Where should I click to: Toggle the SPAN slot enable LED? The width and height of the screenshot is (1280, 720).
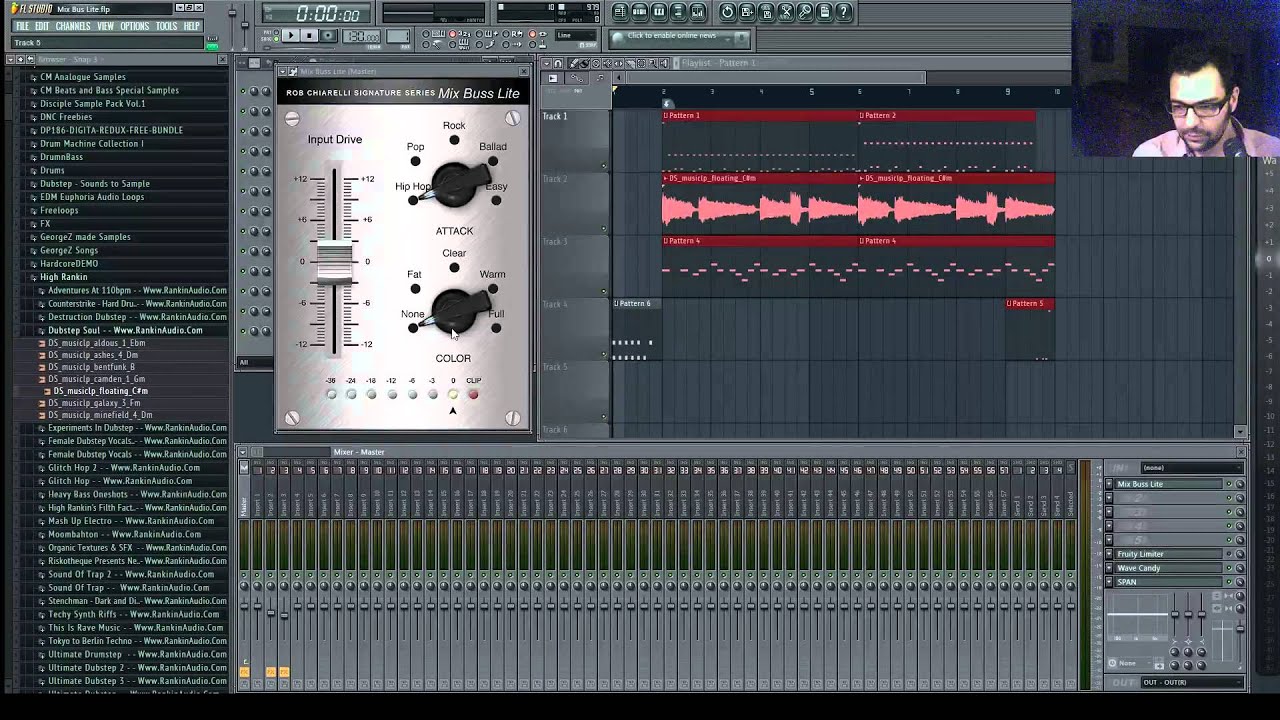coord(1229,582)
